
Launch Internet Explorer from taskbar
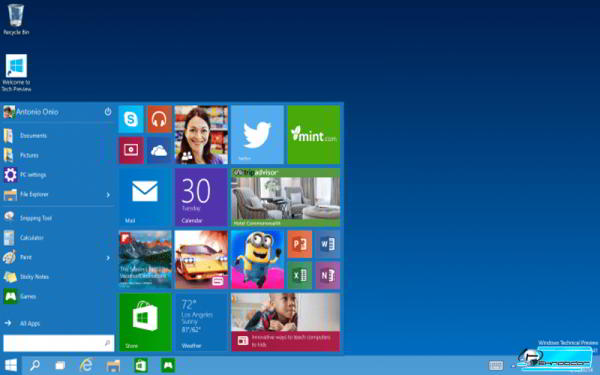86,365
